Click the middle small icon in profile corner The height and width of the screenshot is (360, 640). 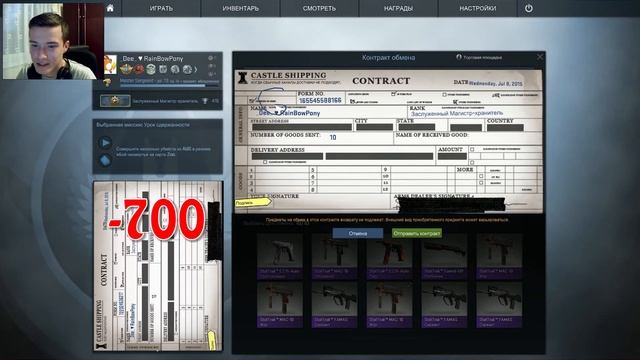pos(211,66)
